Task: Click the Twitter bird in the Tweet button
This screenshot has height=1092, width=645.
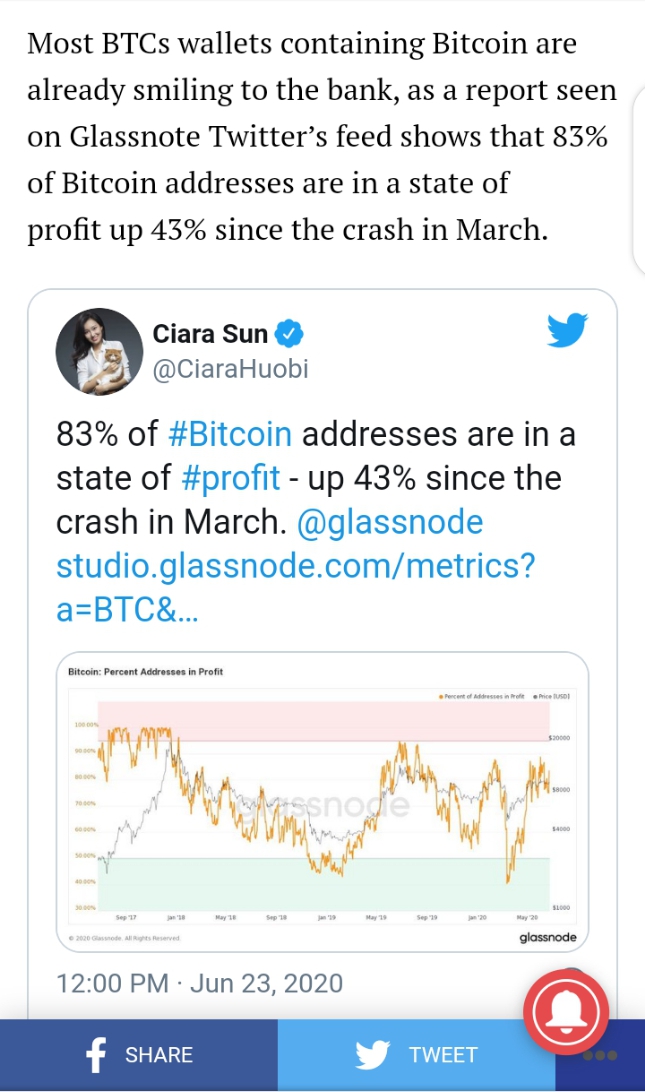Action: pyautogui.click(x=372, y=1055)
